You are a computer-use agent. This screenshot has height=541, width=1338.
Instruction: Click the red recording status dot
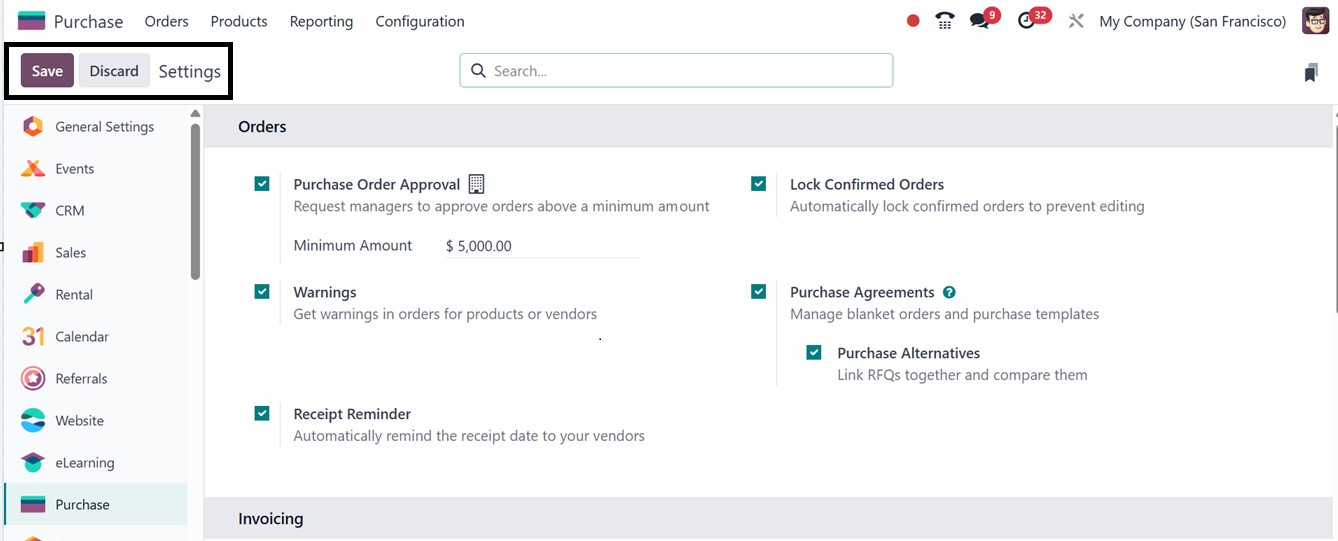[913, 21]
